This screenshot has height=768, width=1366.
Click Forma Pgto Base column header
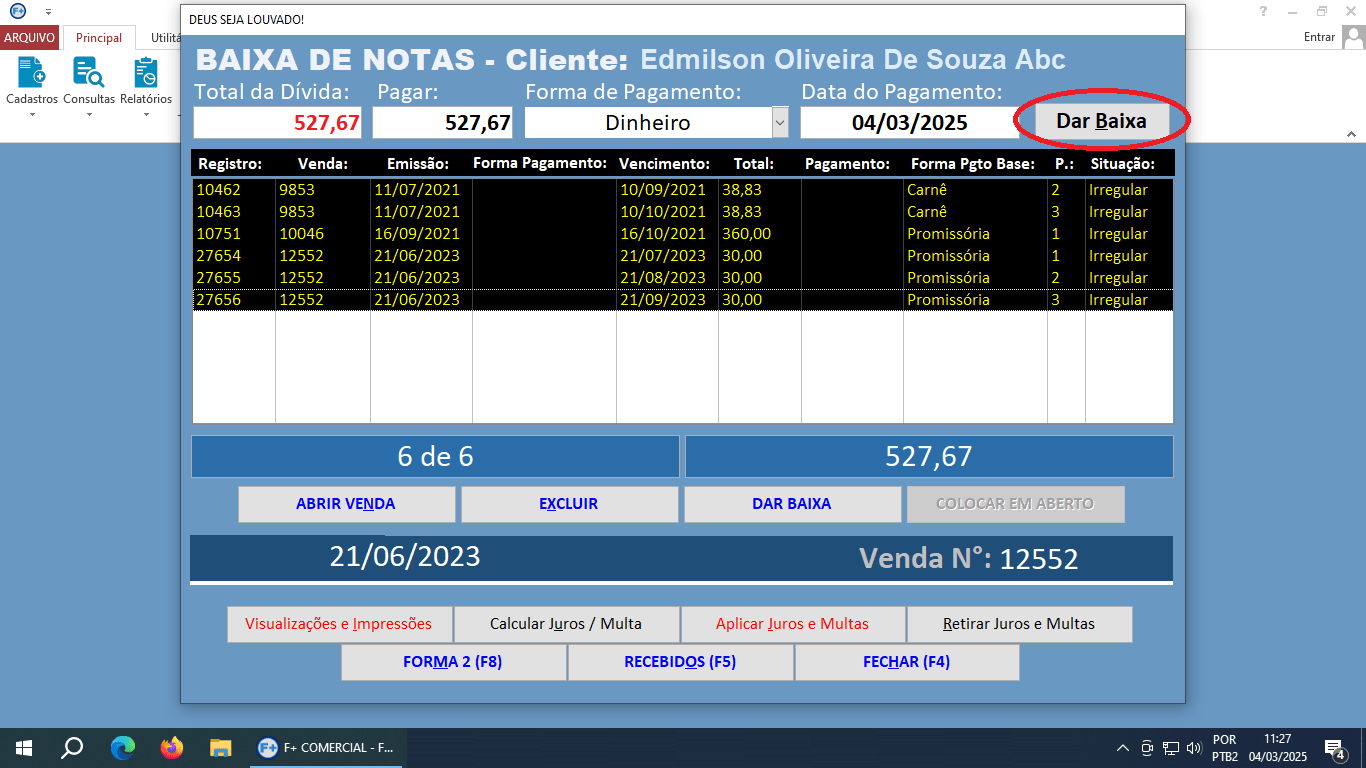(x=973, y=164)
